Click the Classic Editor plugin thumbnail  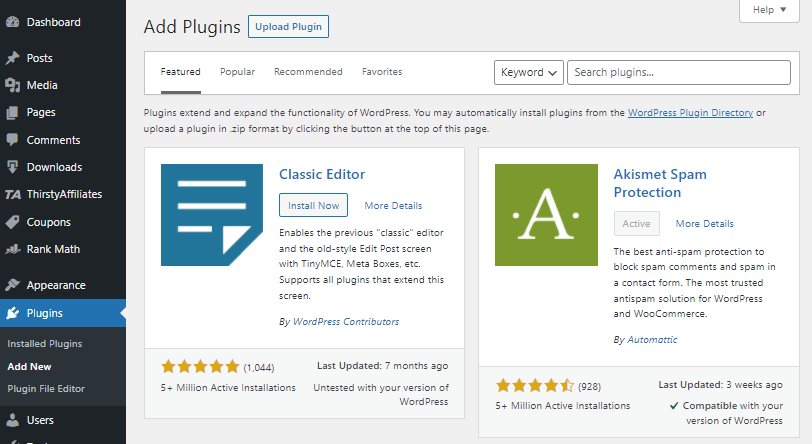coord(212,215)
